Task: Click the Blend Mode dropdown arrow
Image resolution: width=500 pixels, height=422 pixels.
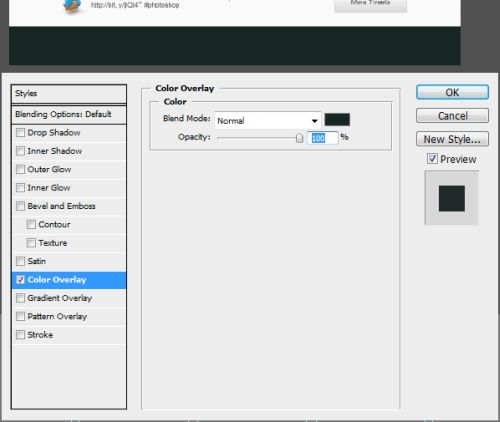Action: (x=314, y=121)
